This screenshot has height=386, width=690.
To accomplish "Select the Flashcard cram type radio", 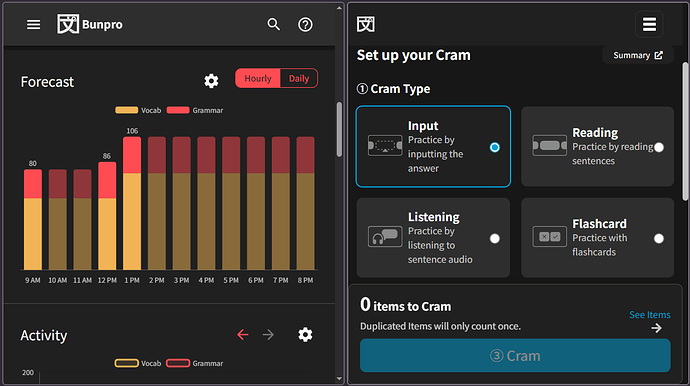I will 659,239.
